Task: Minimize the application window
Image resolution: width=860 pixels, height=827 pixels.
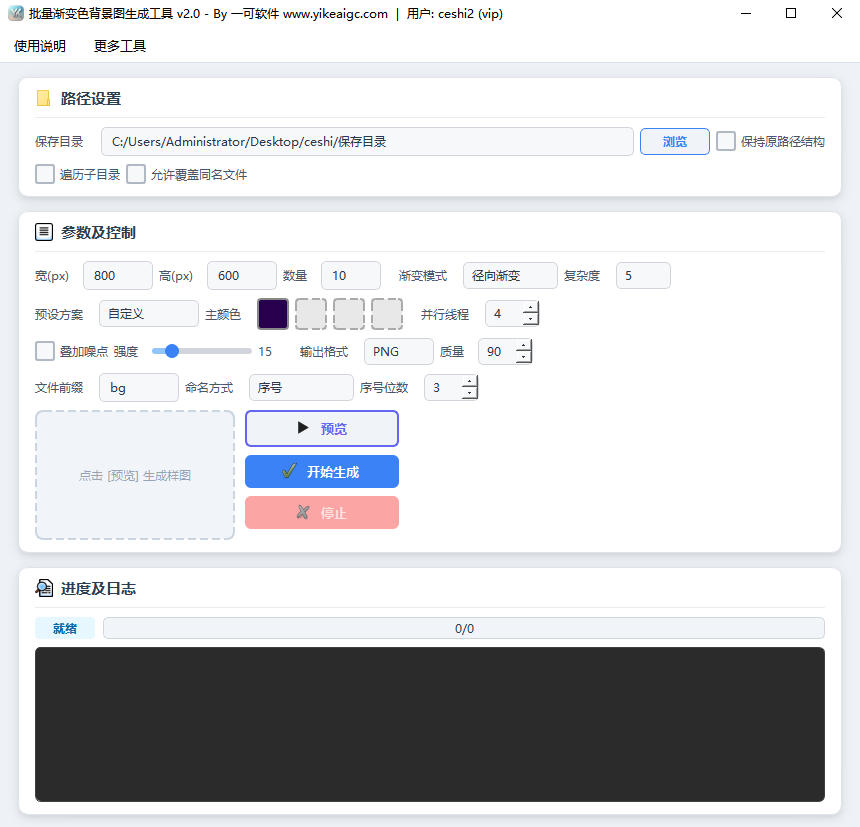Action: (x=746, y=13)
